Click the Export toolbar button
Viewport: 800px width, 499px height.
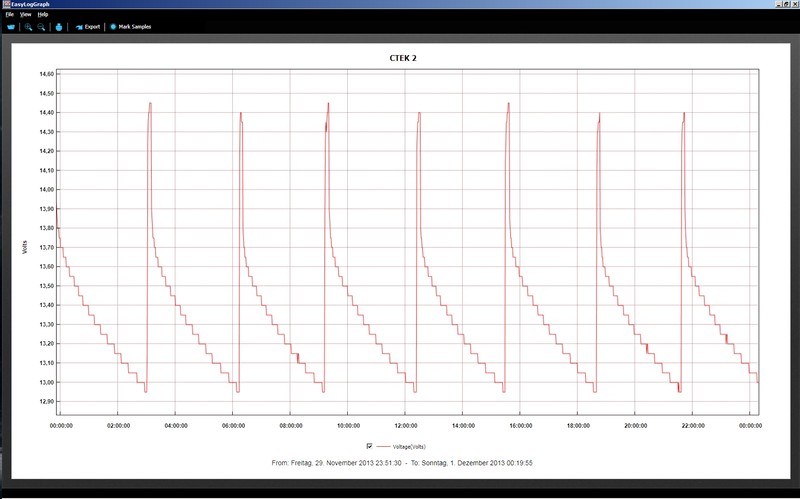(88, 27)
